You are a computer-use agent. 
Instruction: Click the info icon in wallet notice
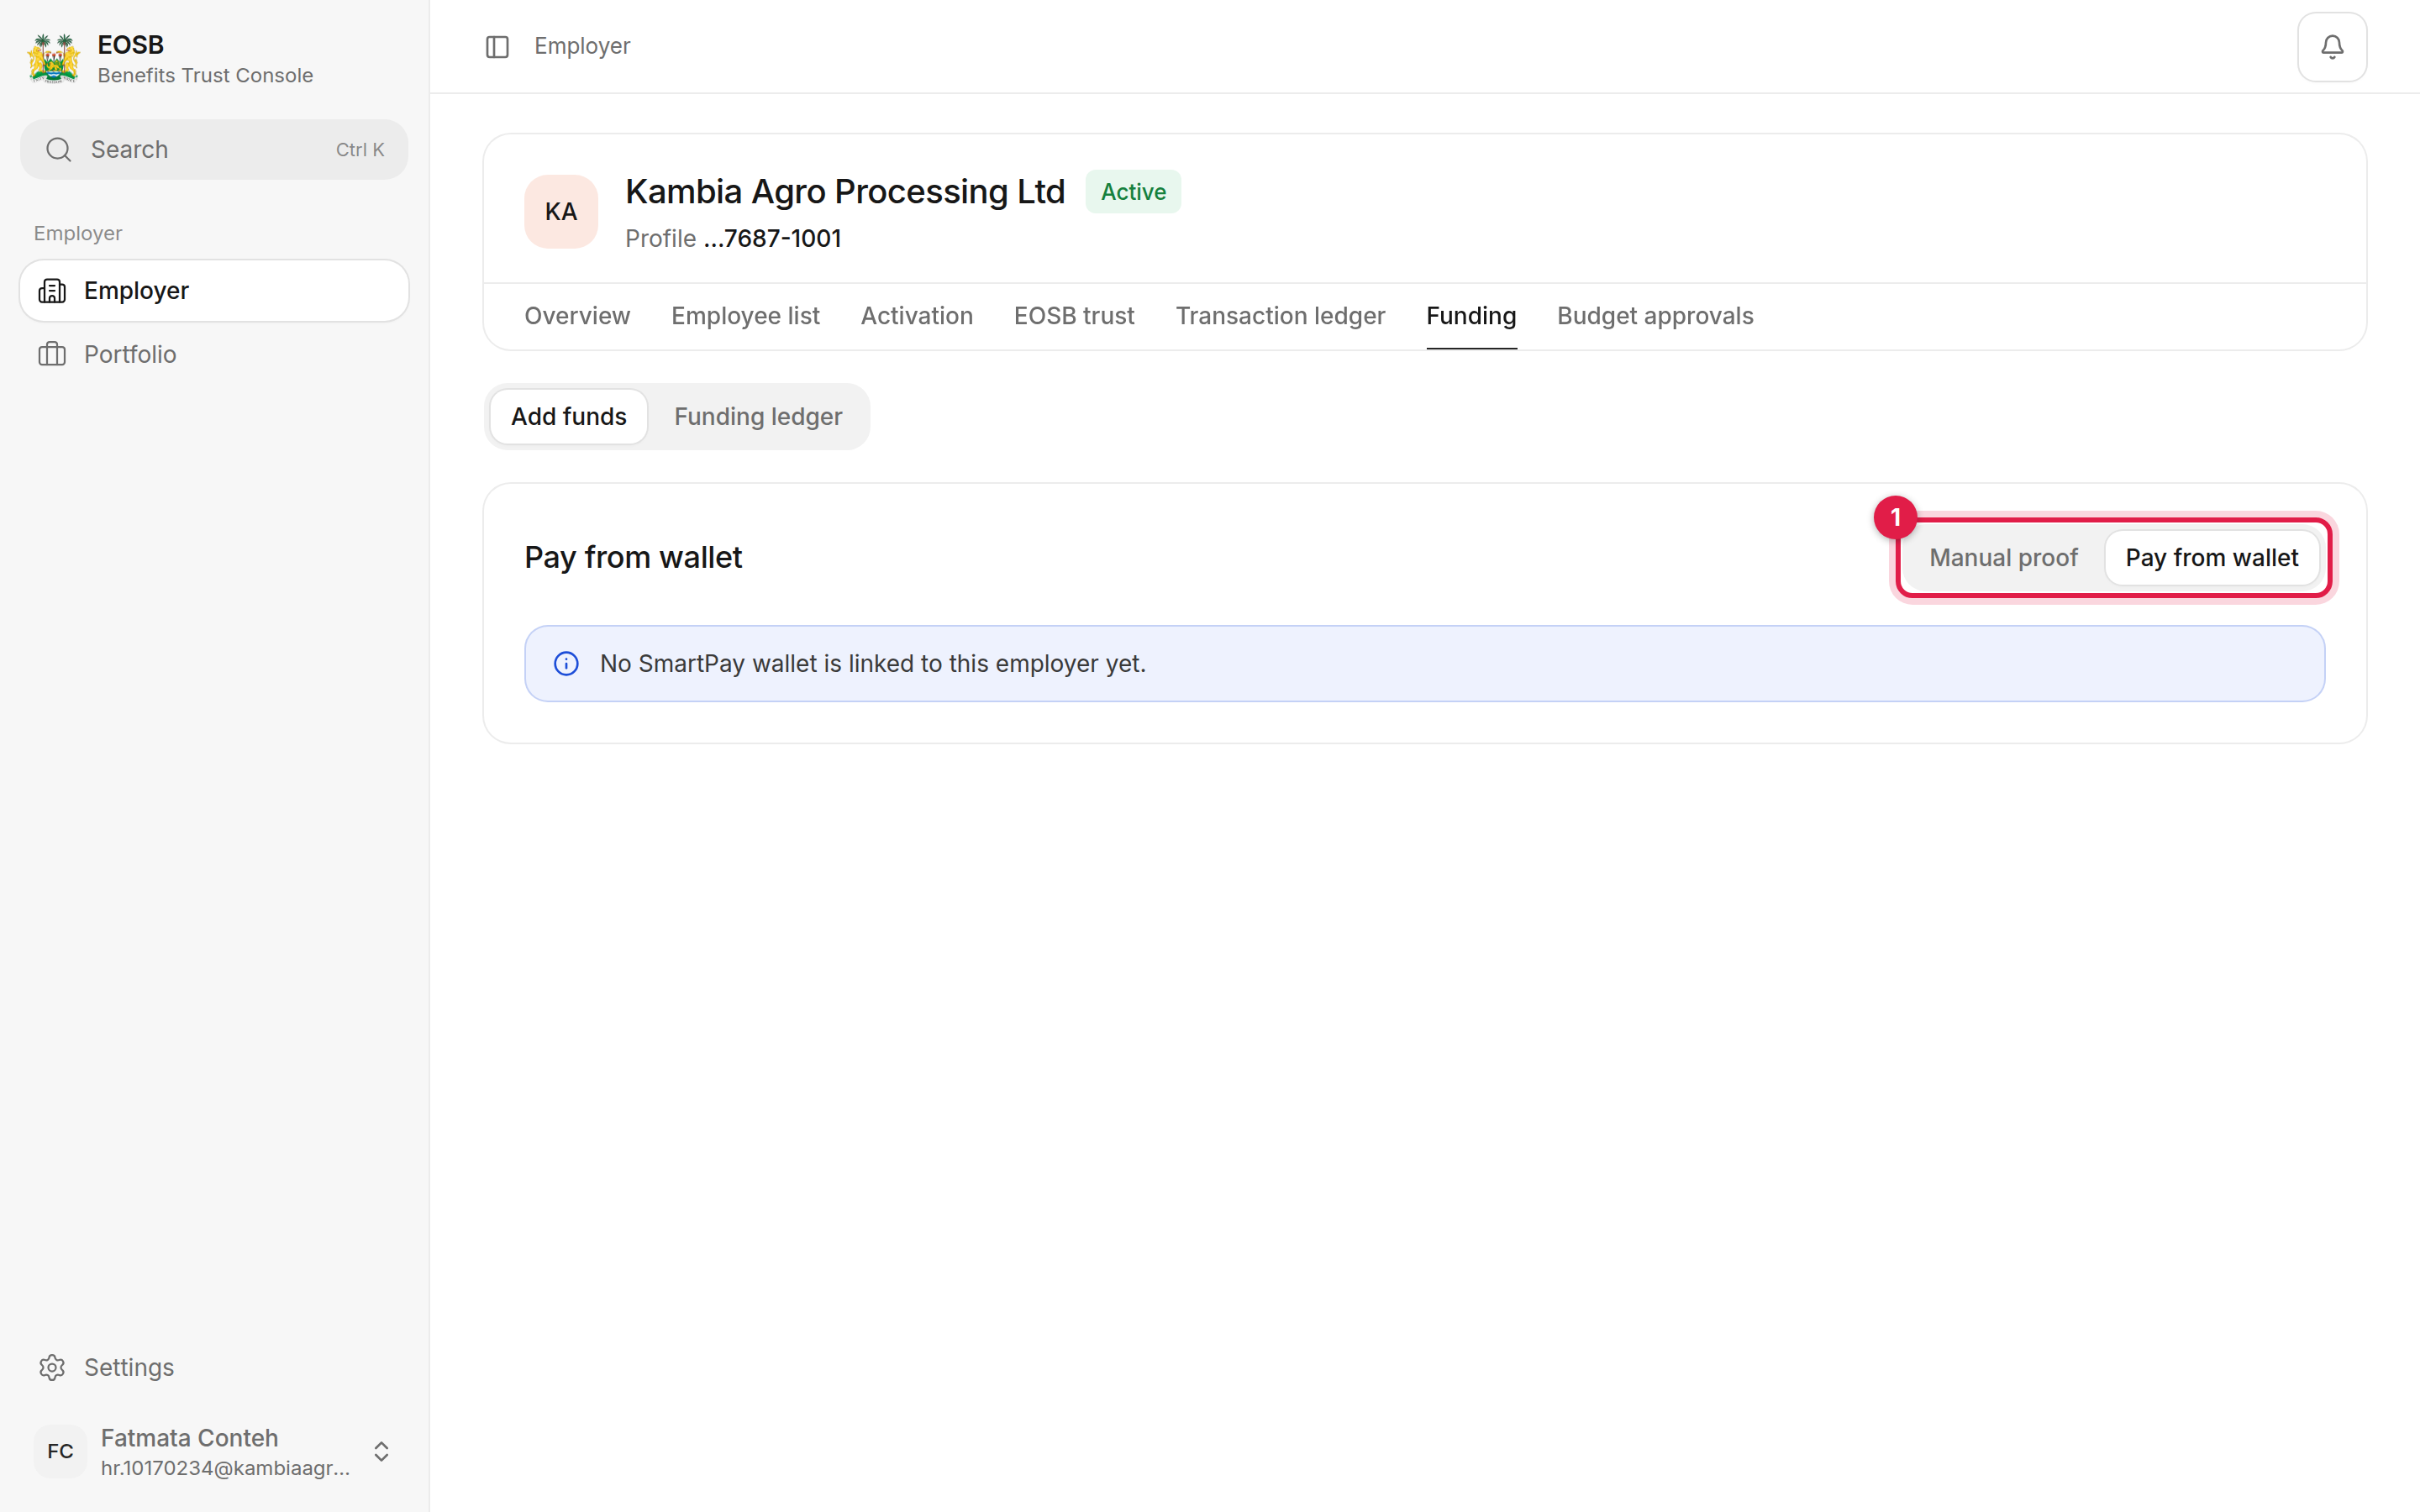pos(566,664)
